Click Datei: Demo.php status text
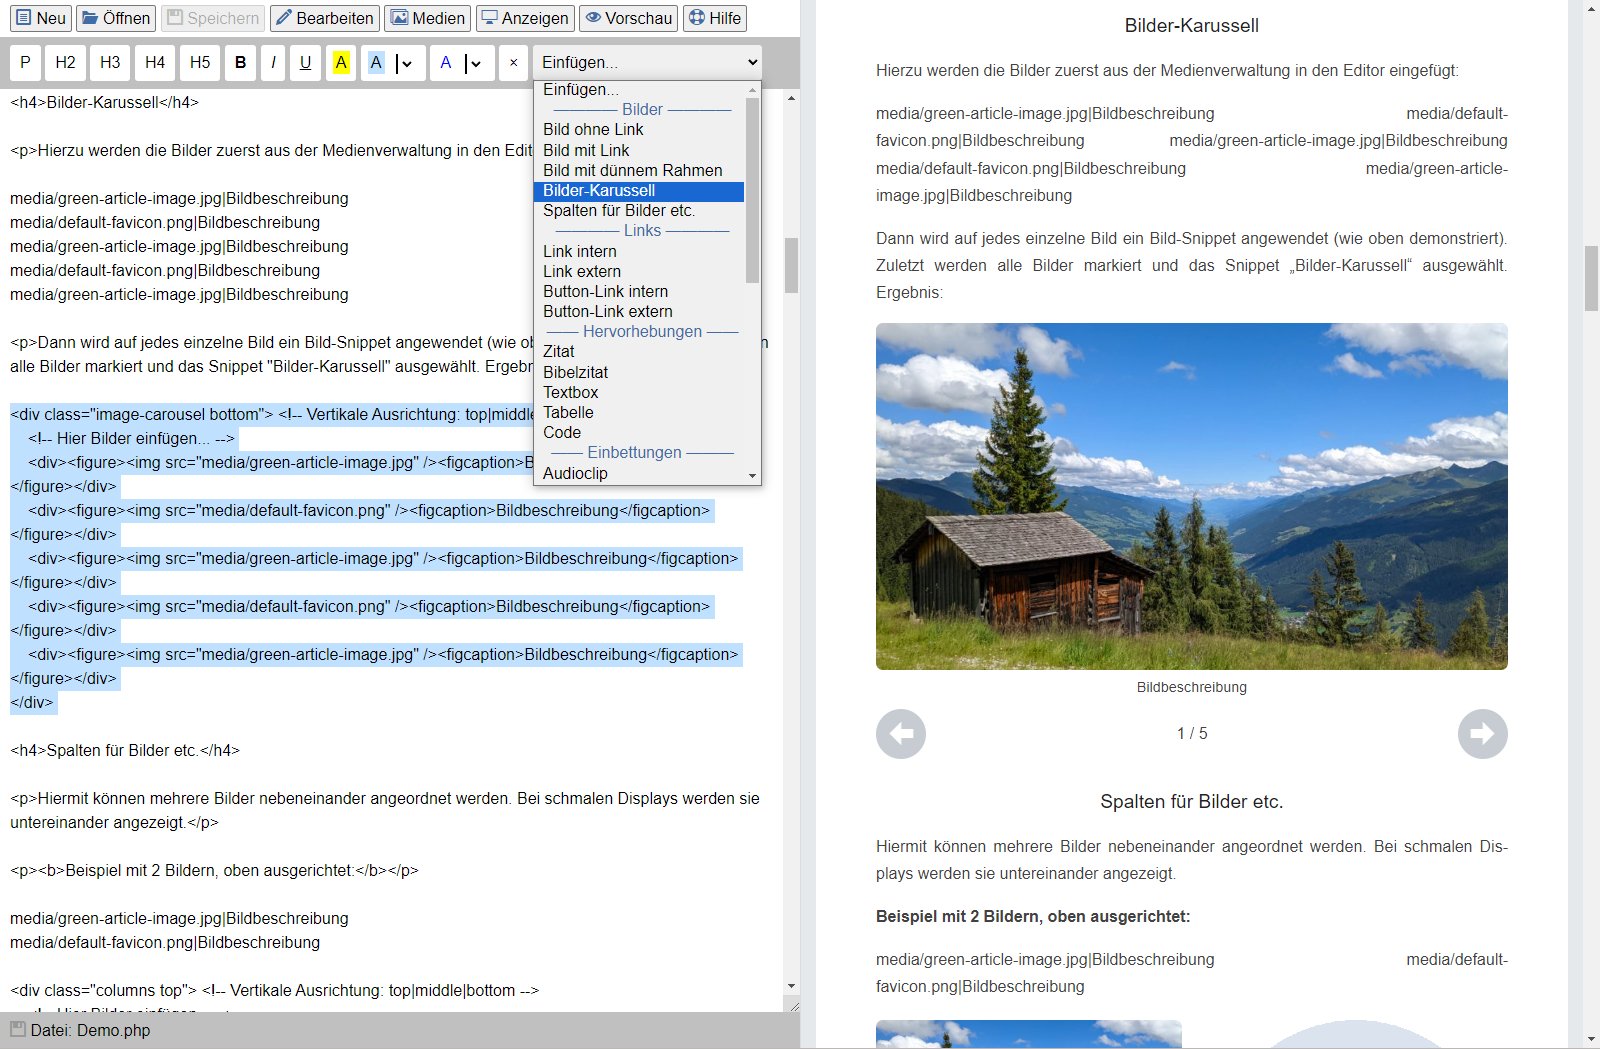Image resolution: width=1600 pixels, height=1049 pixels. pos(90,1030)
